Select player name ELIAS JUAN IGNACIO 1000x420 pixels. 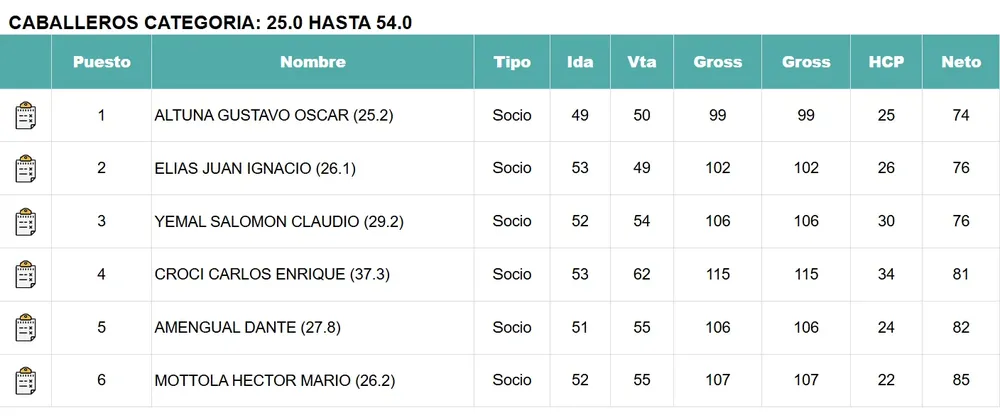[x=254, y=169]
